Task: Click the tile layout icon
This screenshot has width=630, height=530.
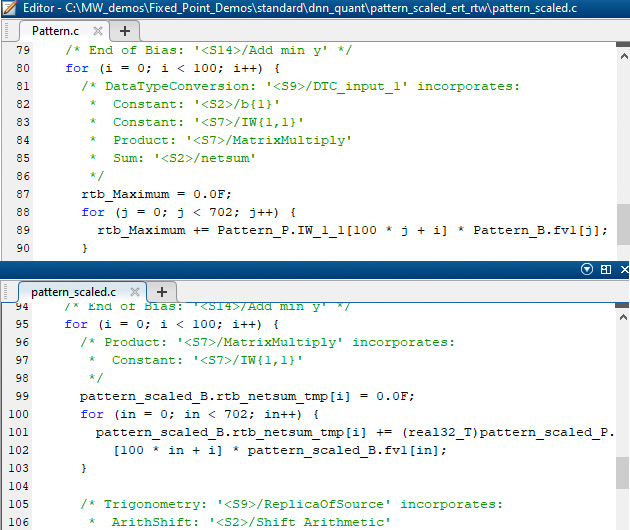Action: 604,270
